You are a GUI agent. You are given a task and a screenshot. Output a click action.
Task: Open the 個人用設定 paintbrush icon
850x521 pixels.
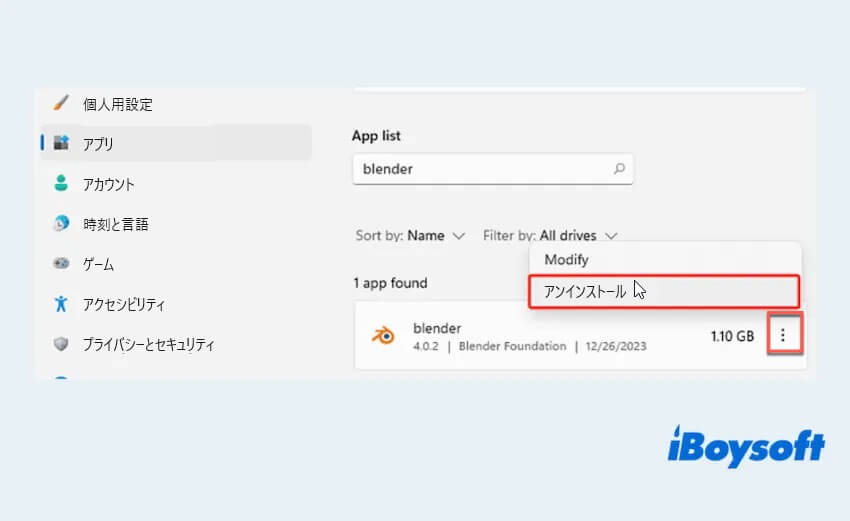[61, 104]
